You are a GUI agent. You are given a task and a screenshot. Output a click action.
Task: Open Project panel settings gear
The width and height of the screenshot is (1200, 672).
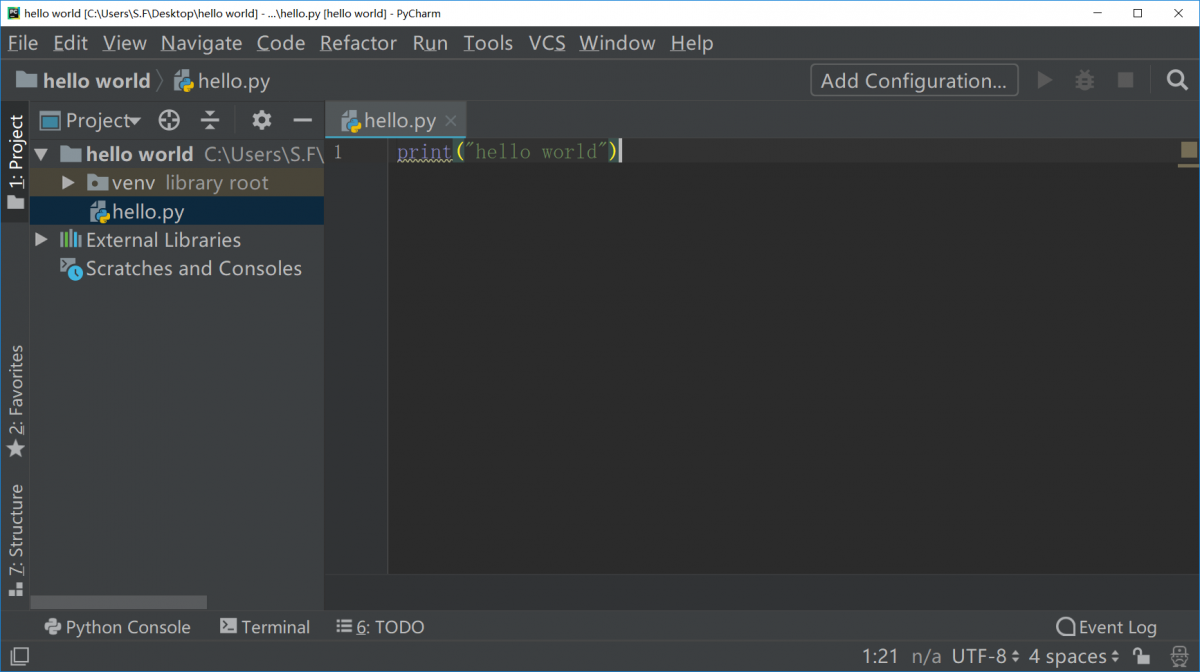point(262,120)
